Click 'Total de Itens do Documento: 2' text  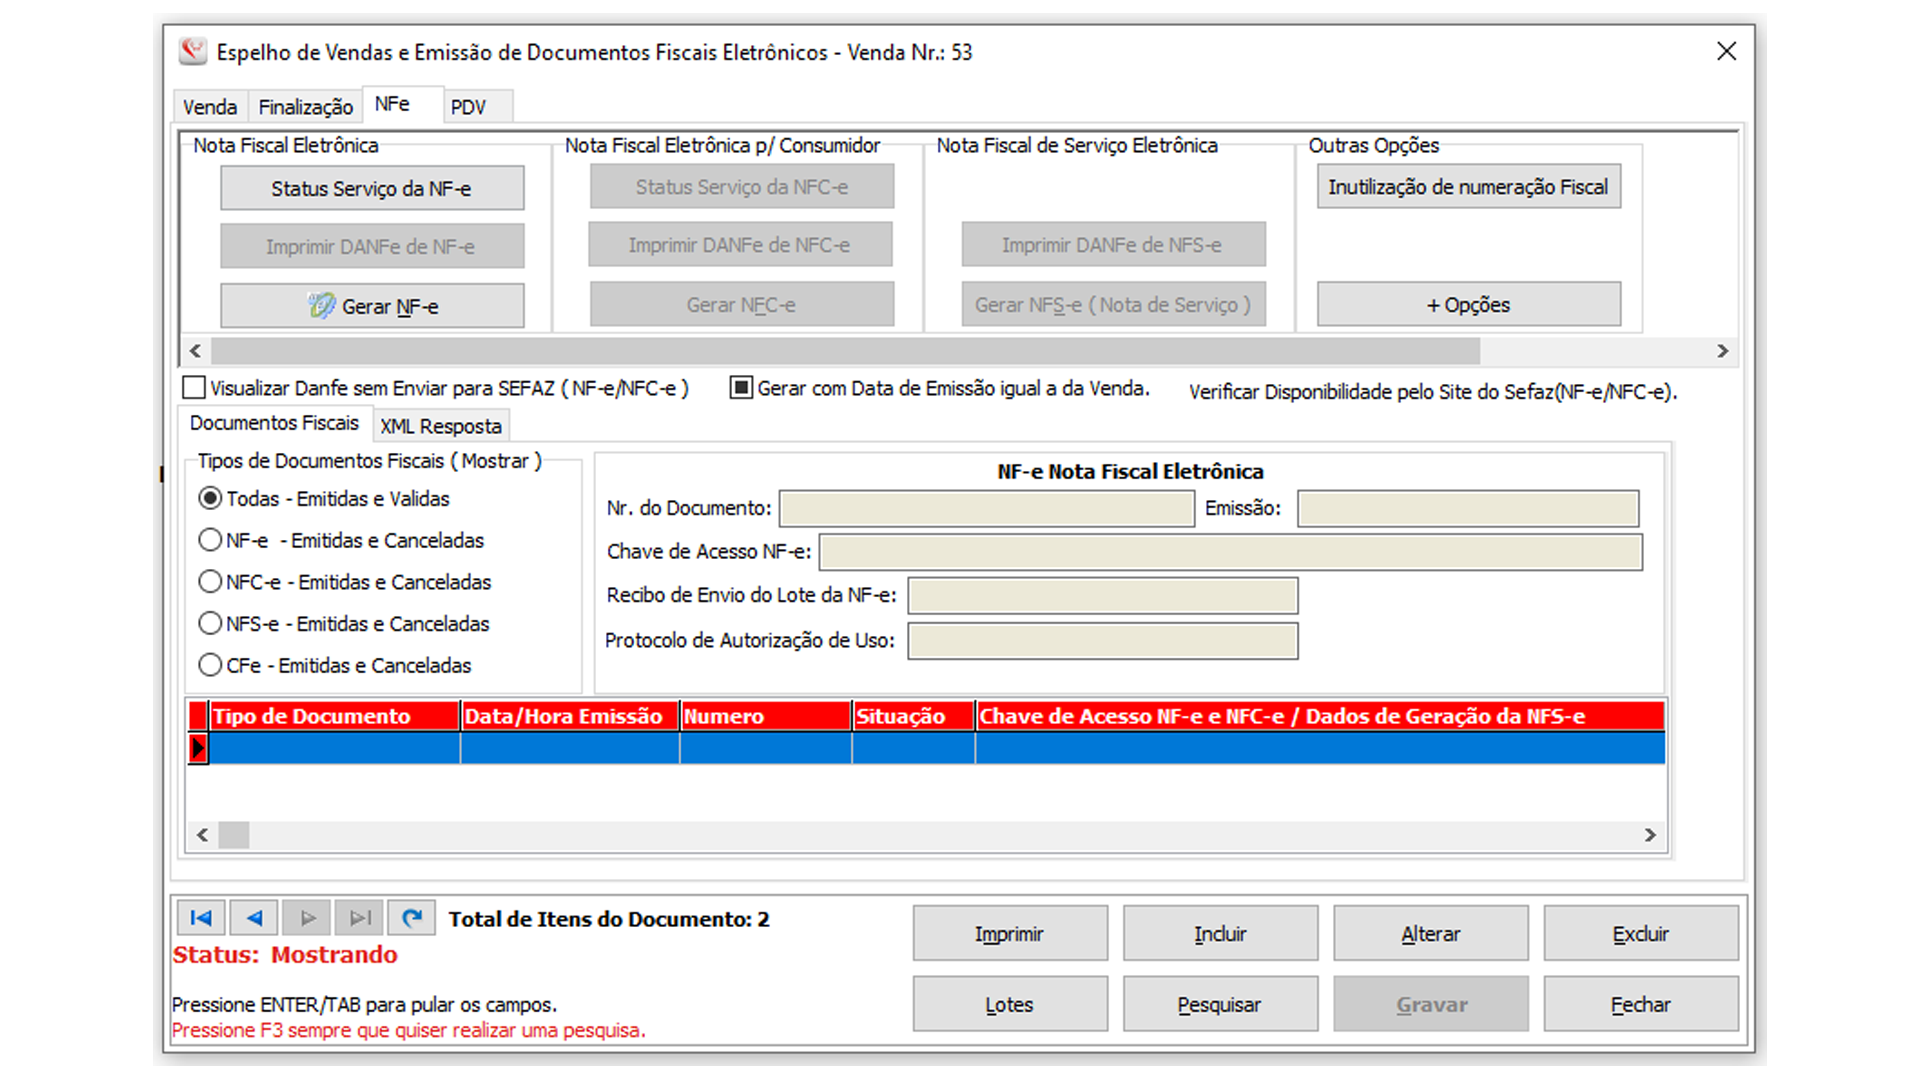pos(609,919)
